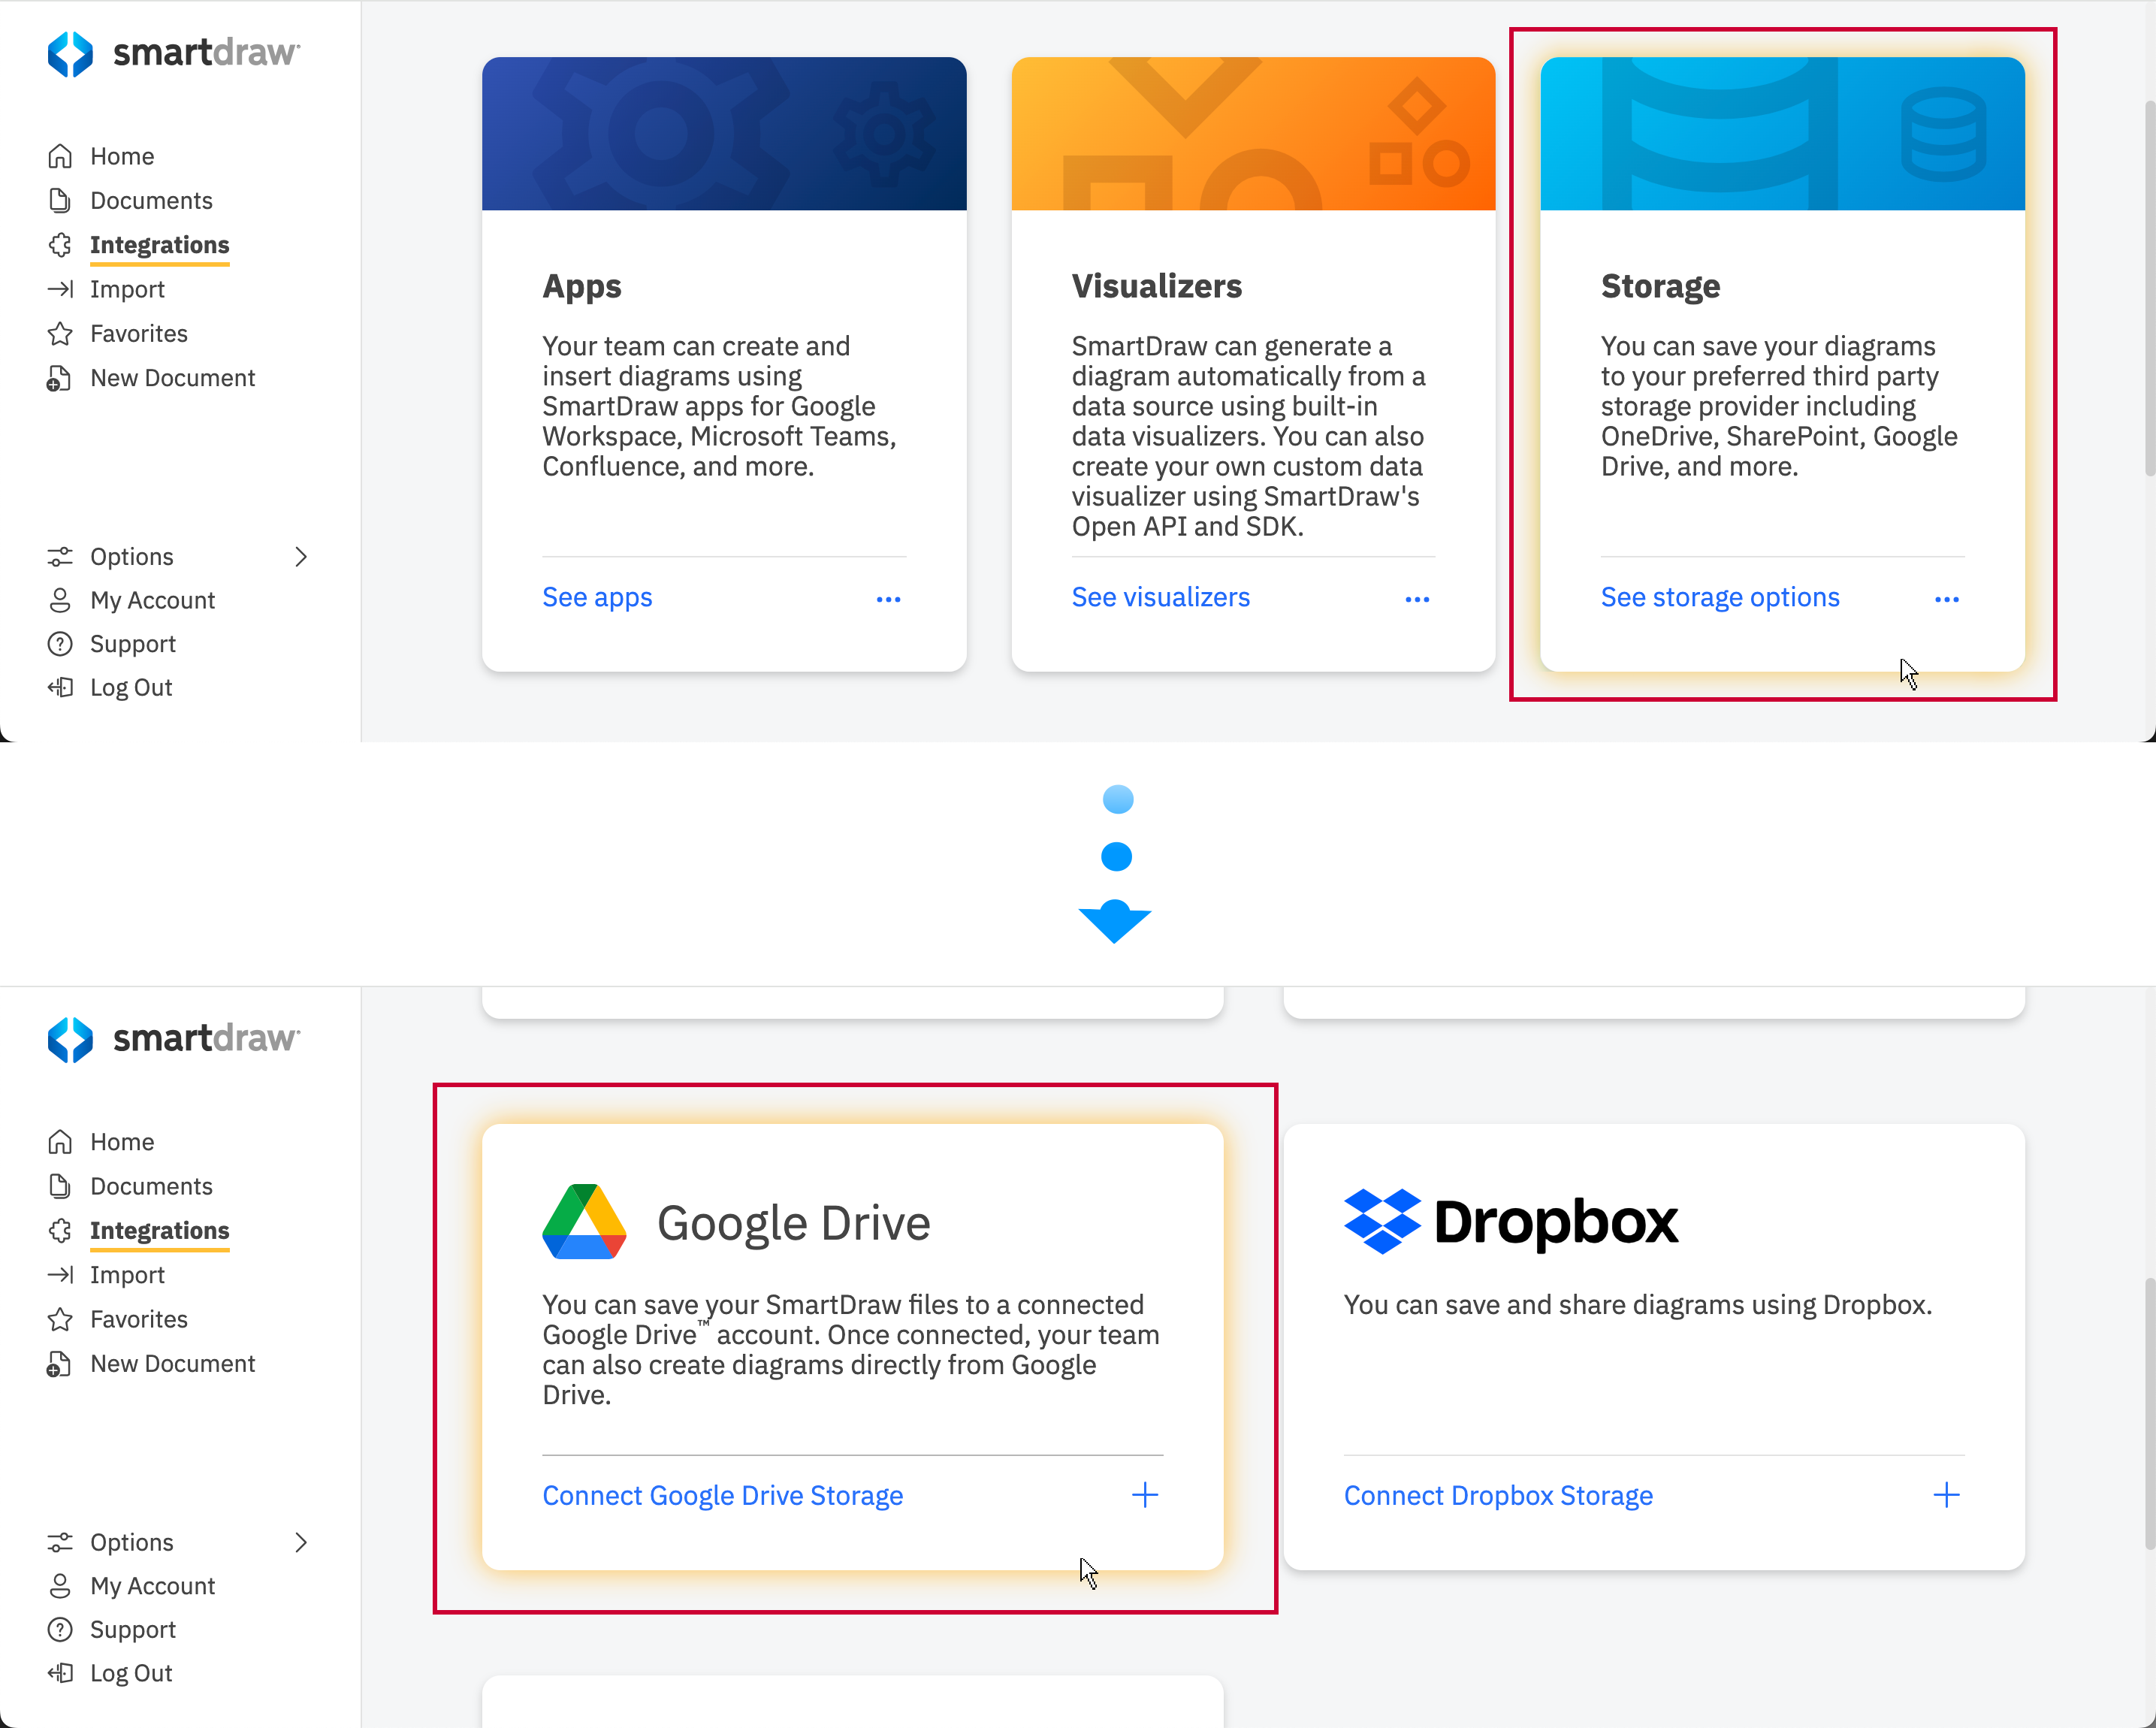Follow the See visualizers link
This screenshot has width=2156, height=1728.
[x=1160, y=597]
